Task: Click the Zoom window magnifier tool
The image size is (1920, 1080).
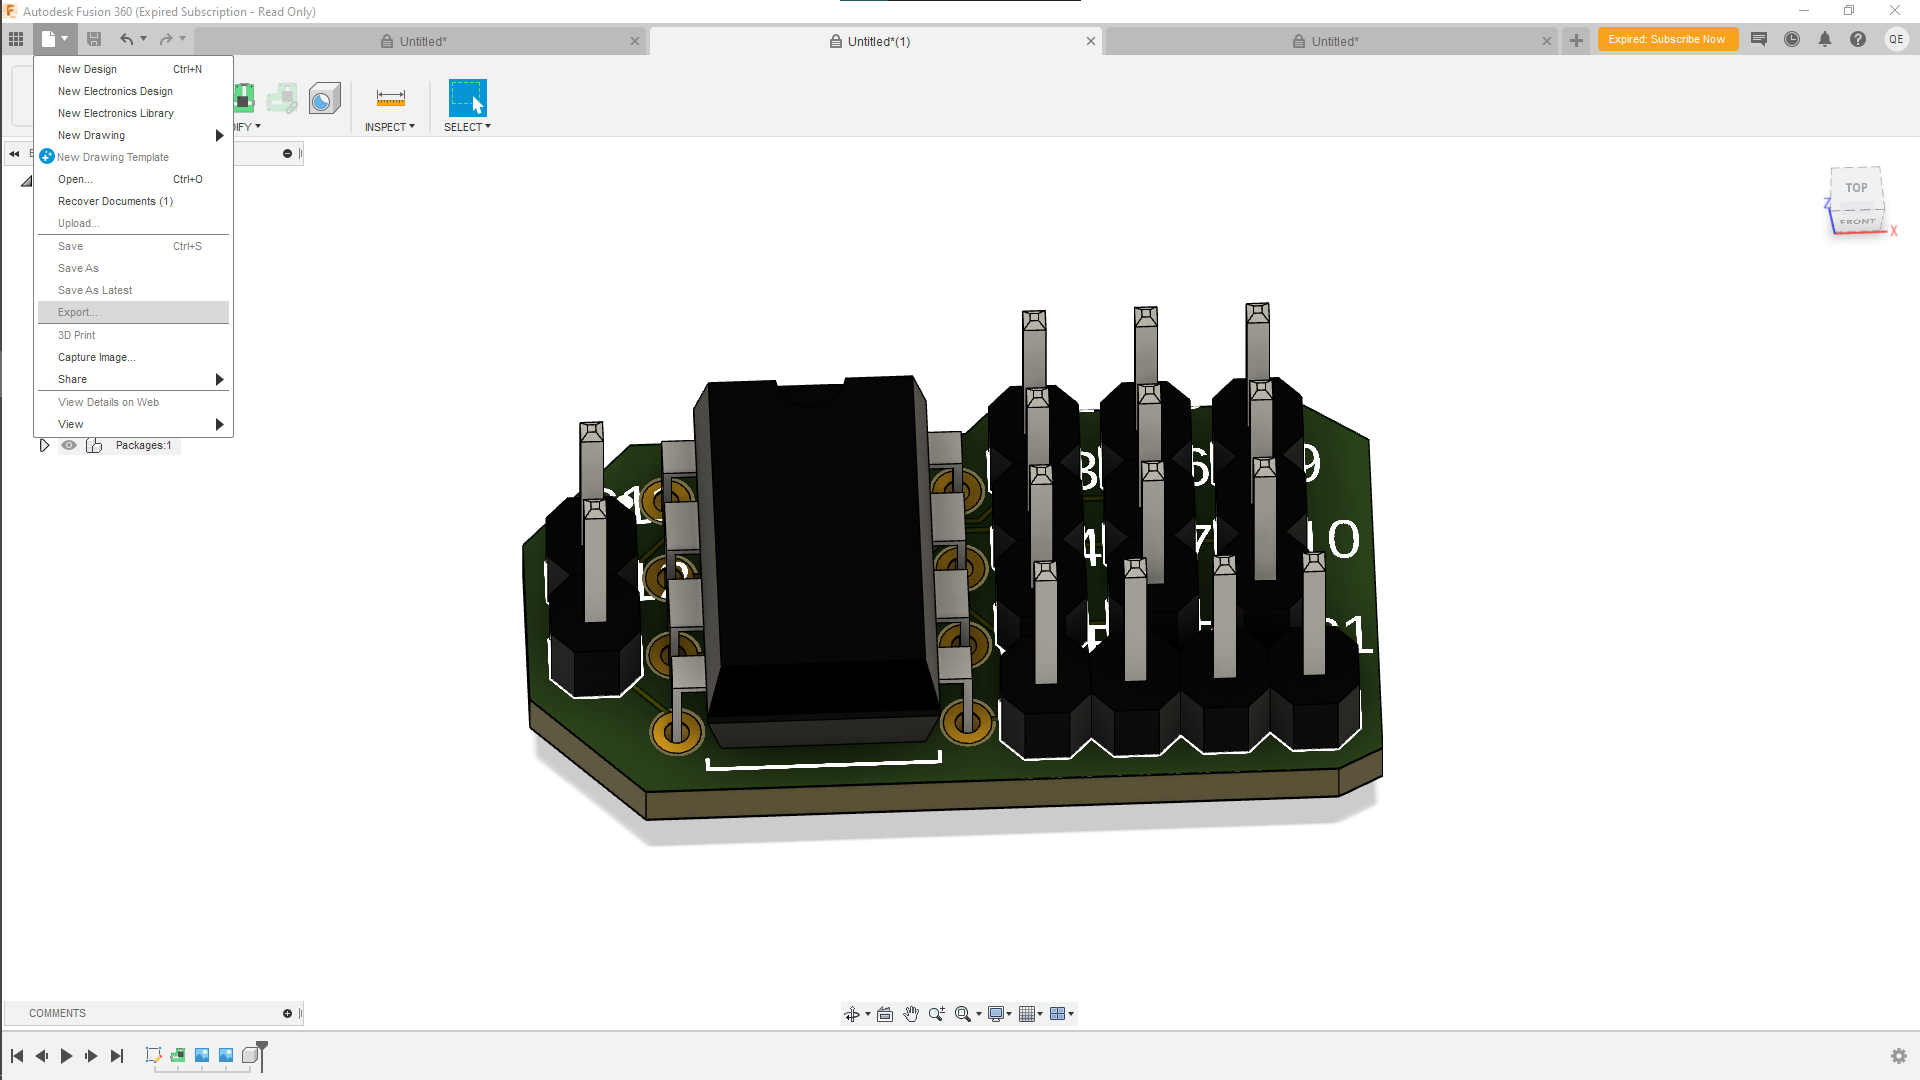Action: pos(963,1014)
